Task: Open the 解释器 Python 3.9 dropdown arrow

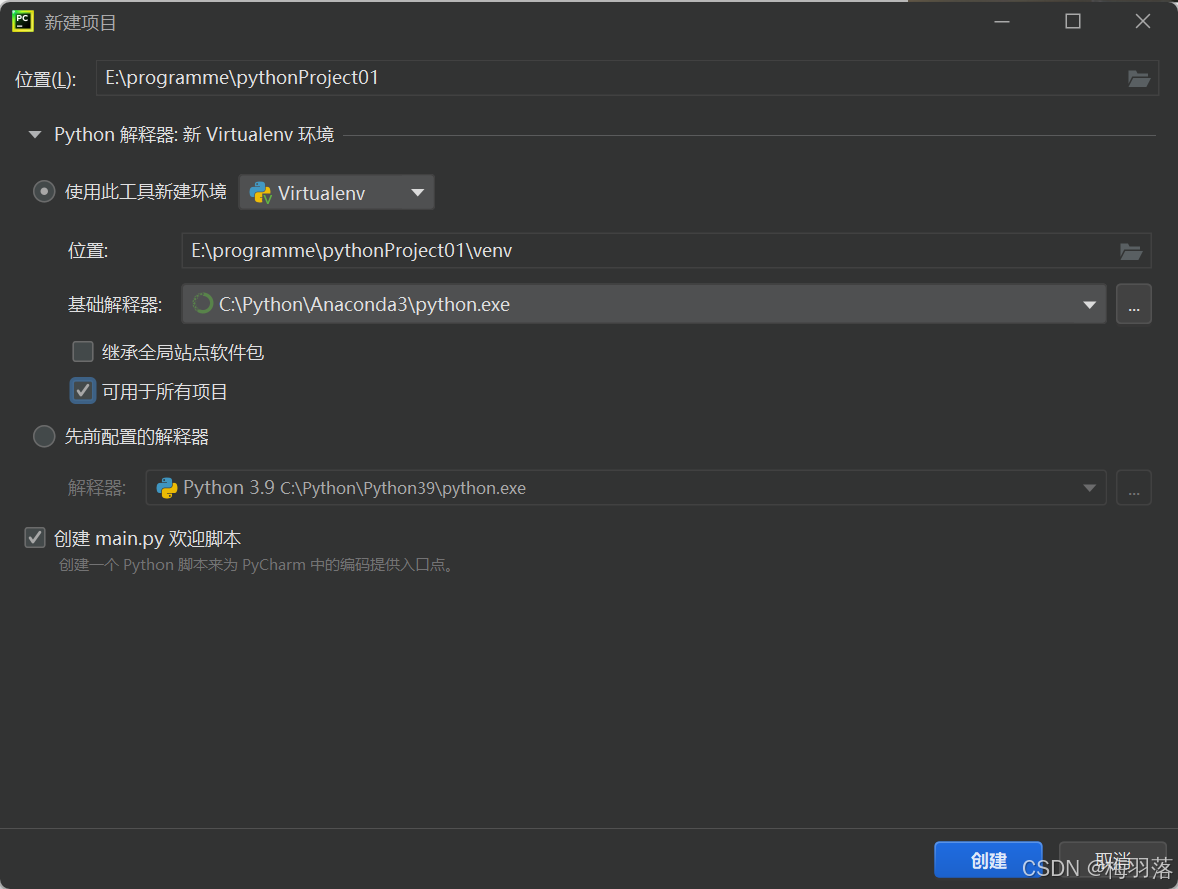Action: click(1089, 488)
